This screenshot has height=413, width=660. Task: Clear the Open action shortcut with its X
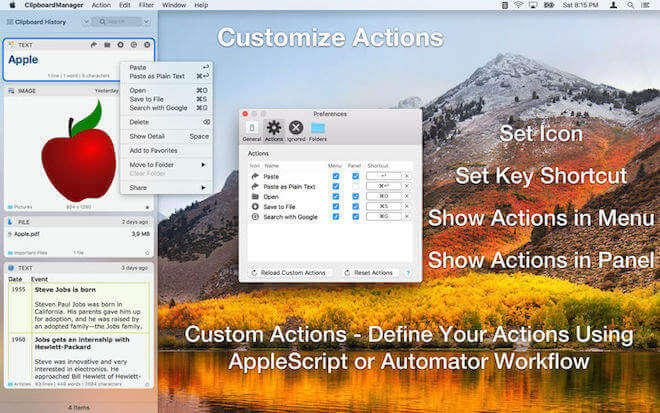pyautogui.click(x=407, y=196)
